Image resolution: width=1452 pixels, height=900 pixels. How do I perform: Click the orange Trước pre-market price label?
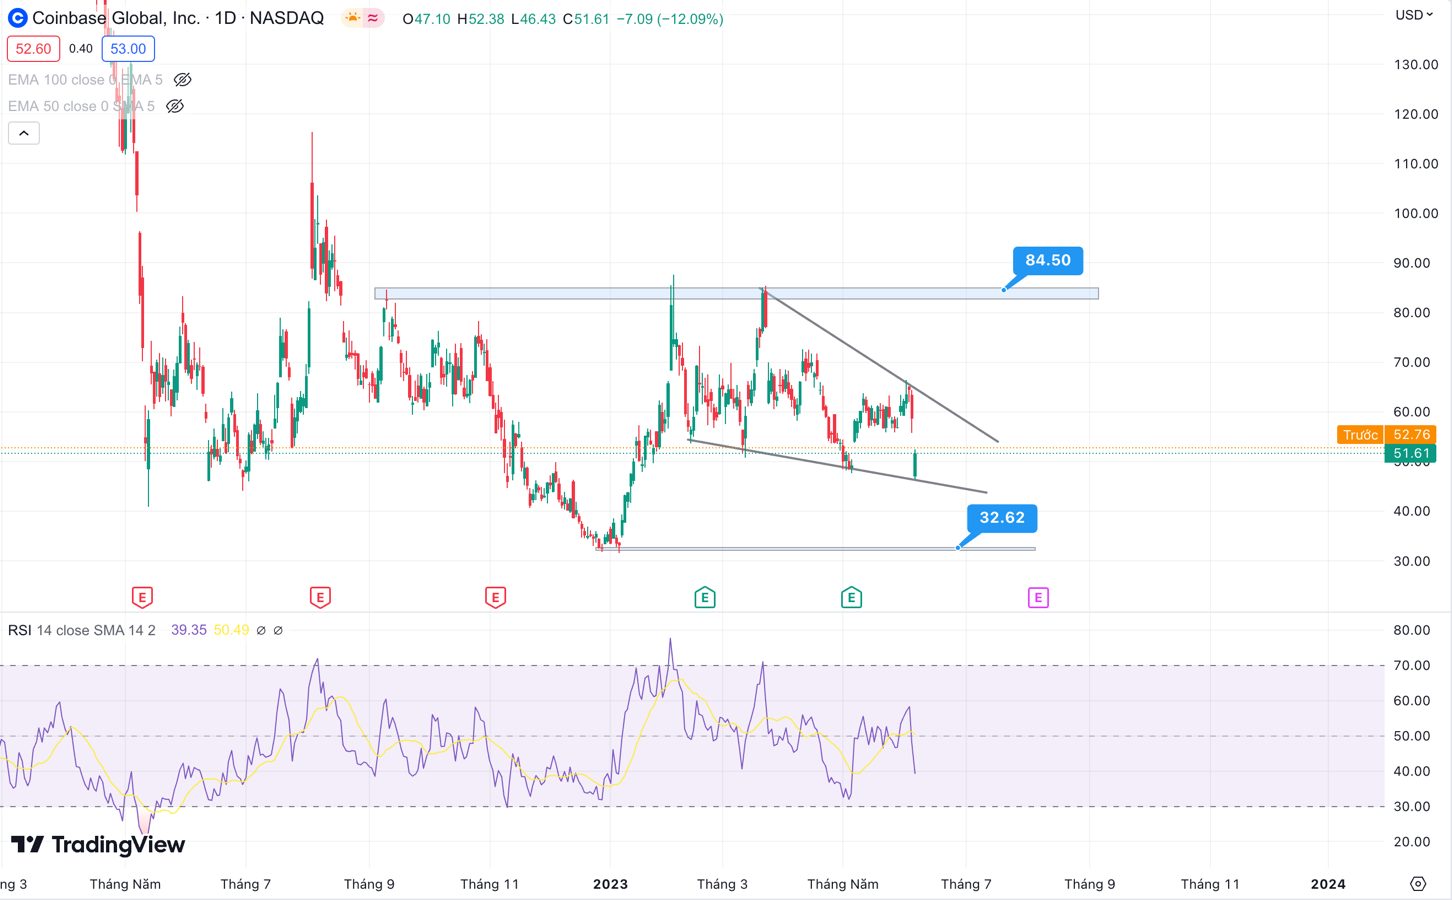pos(1360,435)
